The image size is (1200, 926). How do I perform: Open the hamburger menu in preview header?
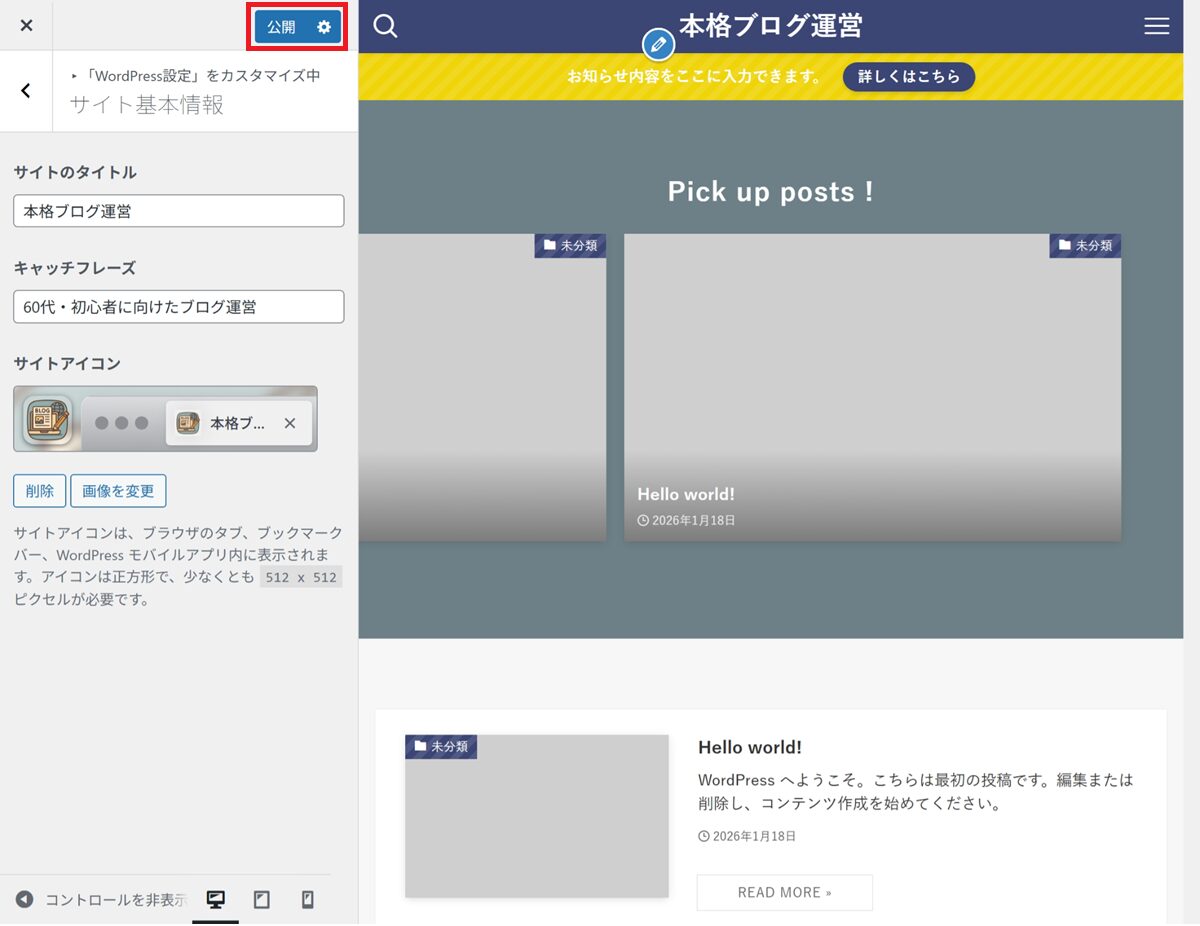coord(1156,26)
